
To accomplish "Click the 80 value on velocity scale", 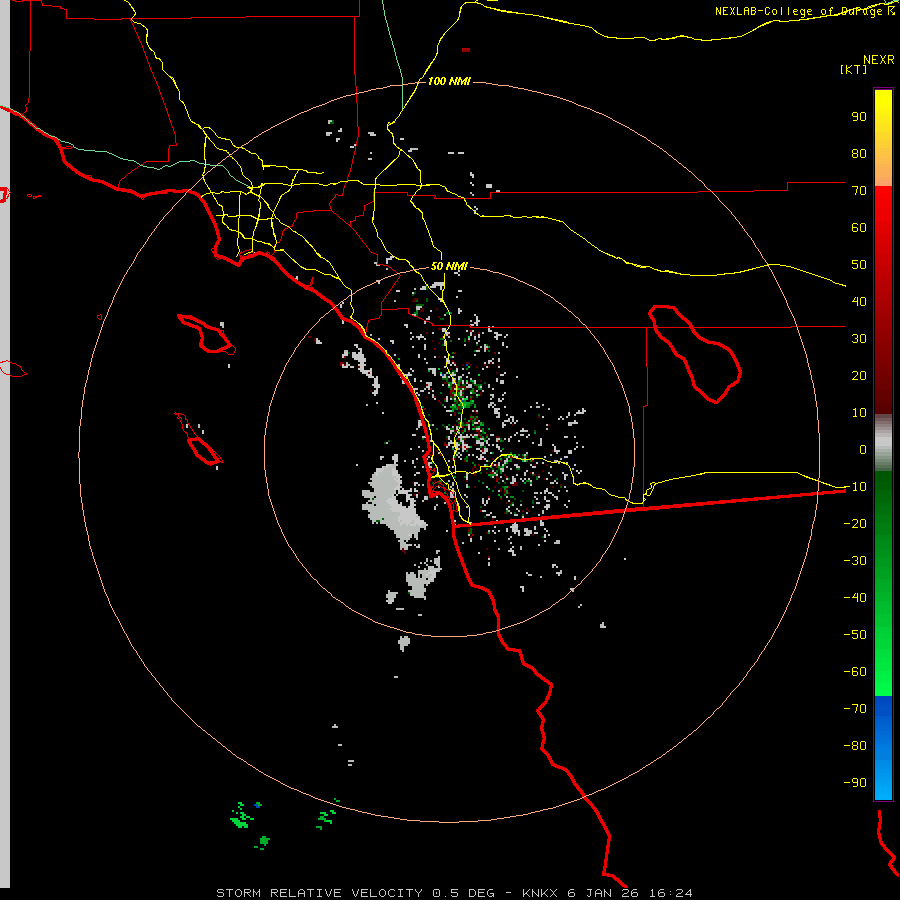I will pos(859,153).
